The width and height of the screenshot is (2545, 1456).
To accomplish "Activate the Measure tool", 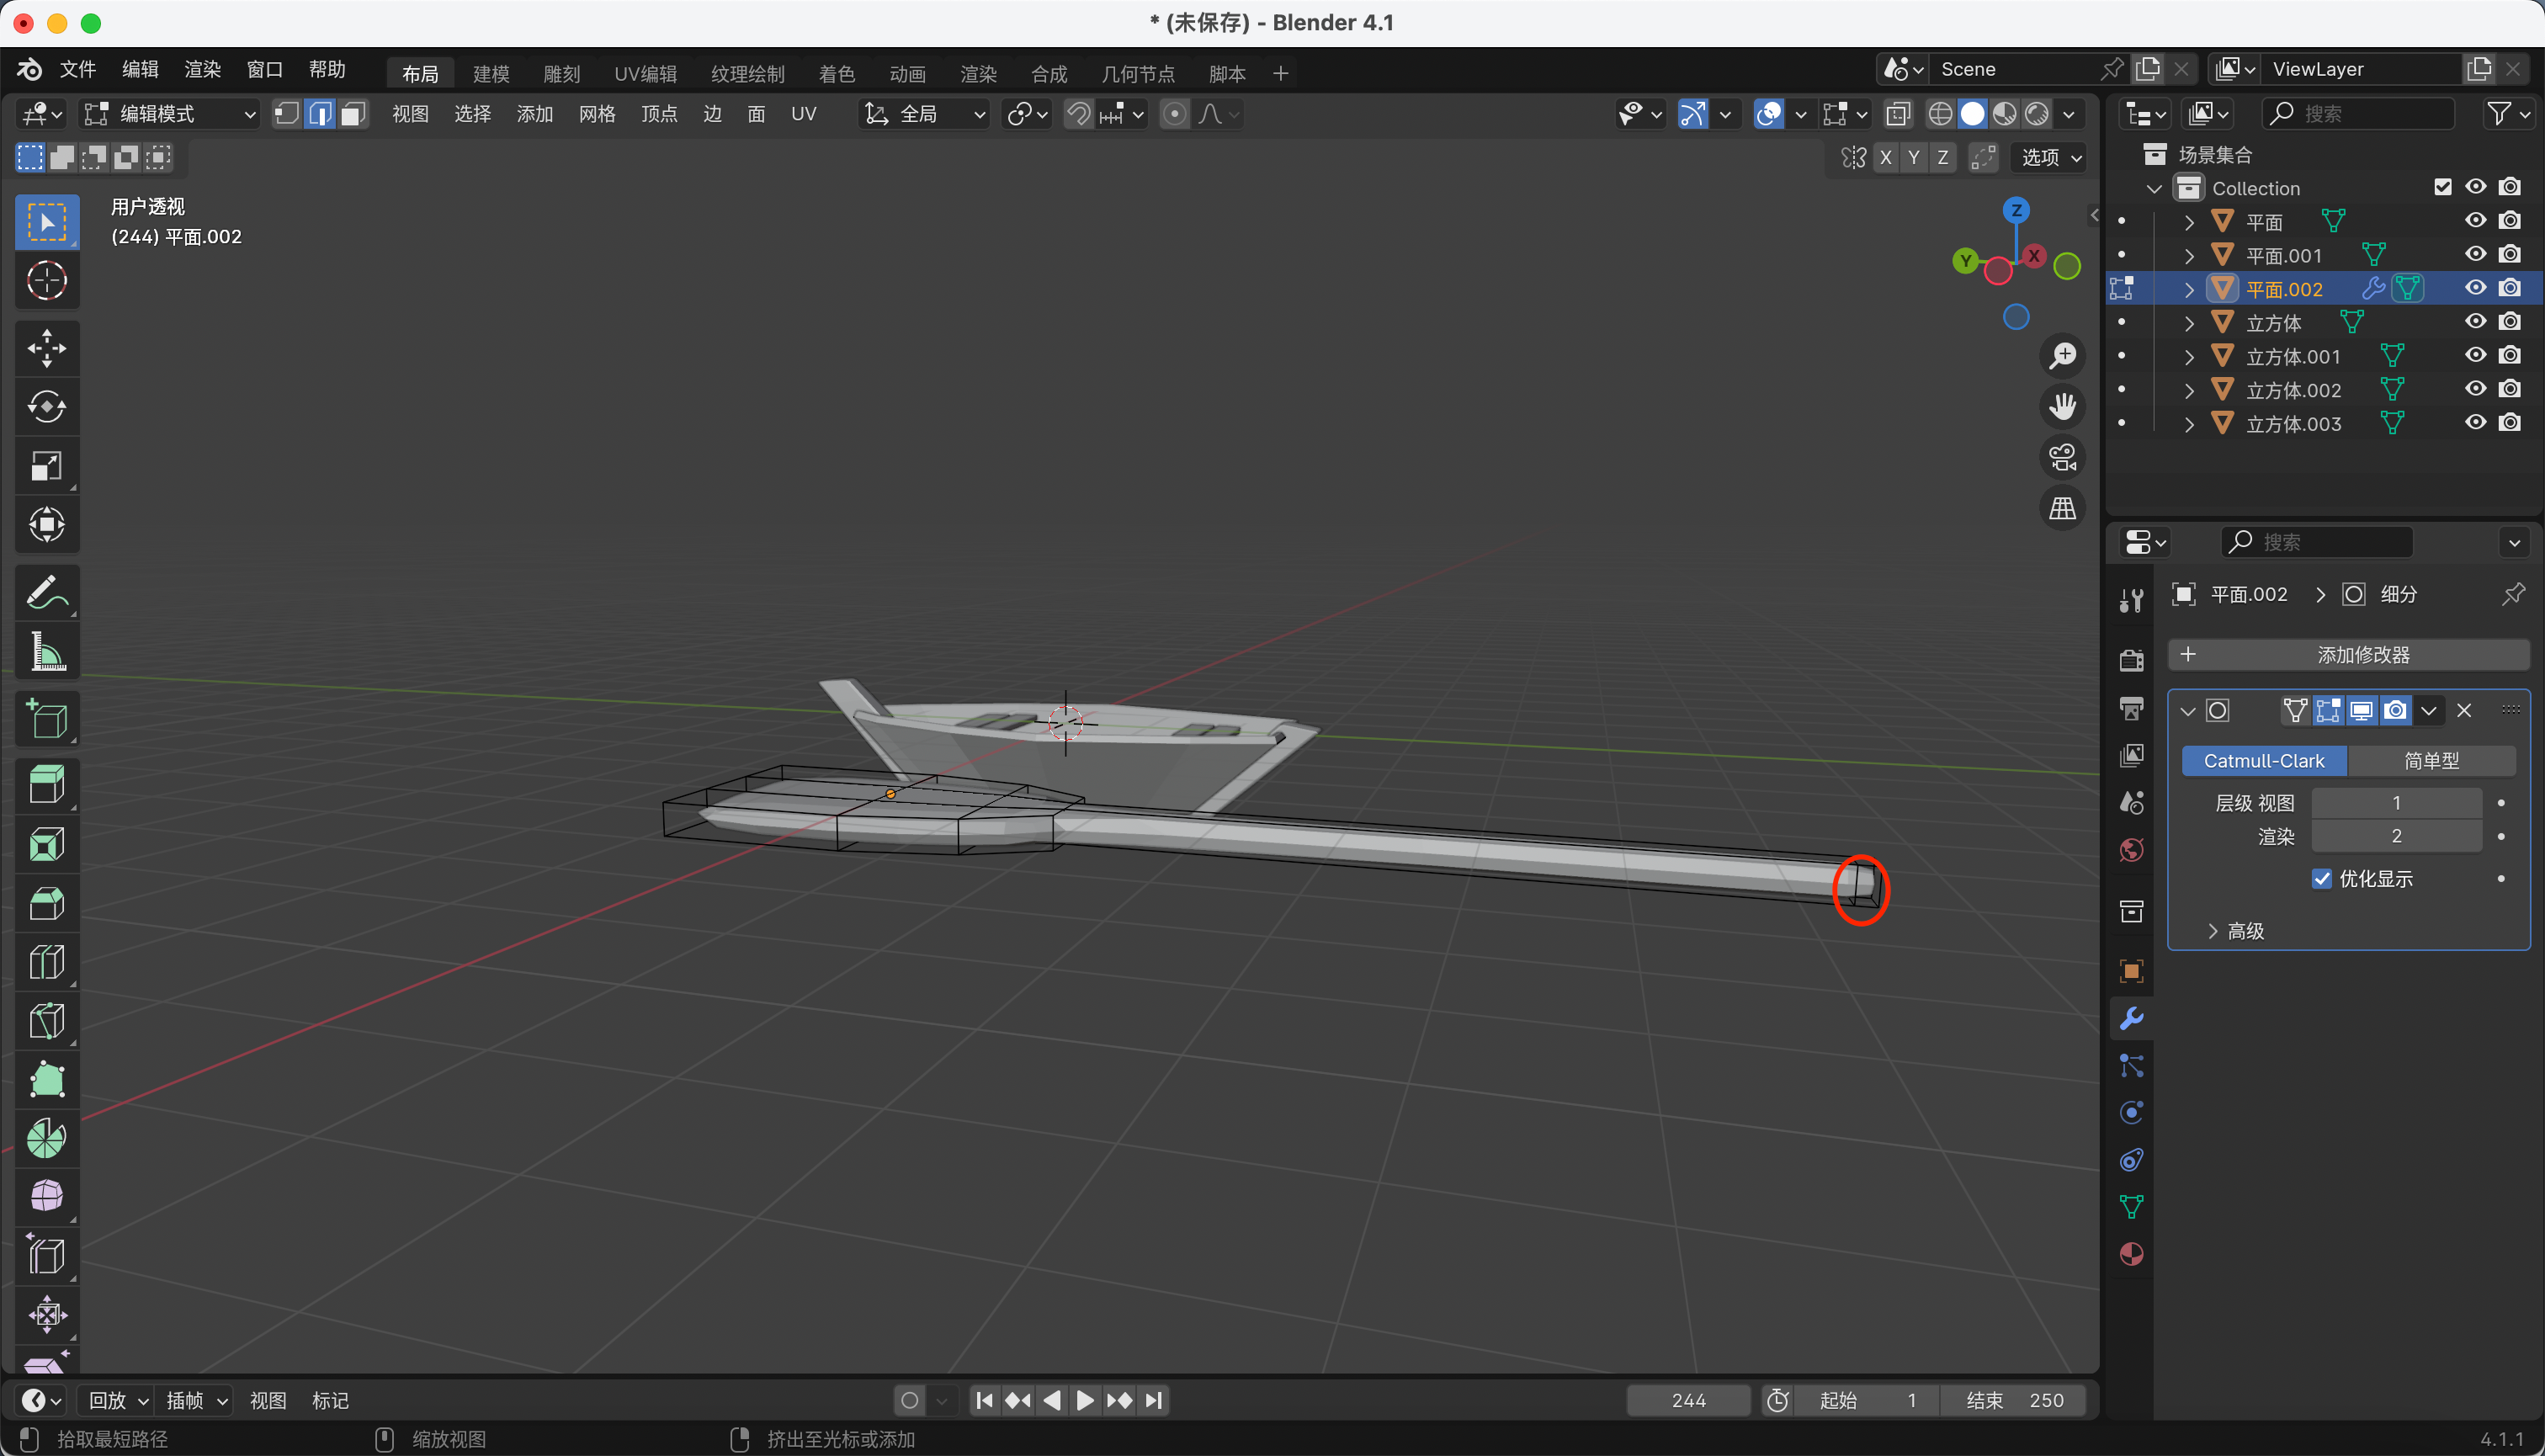I will click(x=46, y=651).
